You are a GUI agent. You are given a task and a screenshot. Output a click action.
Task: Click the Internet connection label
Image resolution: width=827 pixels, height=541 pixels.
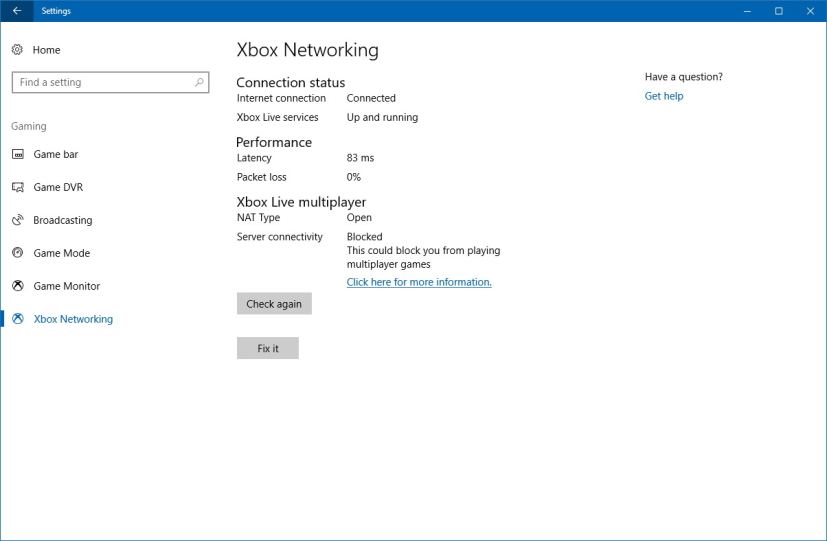281,98
